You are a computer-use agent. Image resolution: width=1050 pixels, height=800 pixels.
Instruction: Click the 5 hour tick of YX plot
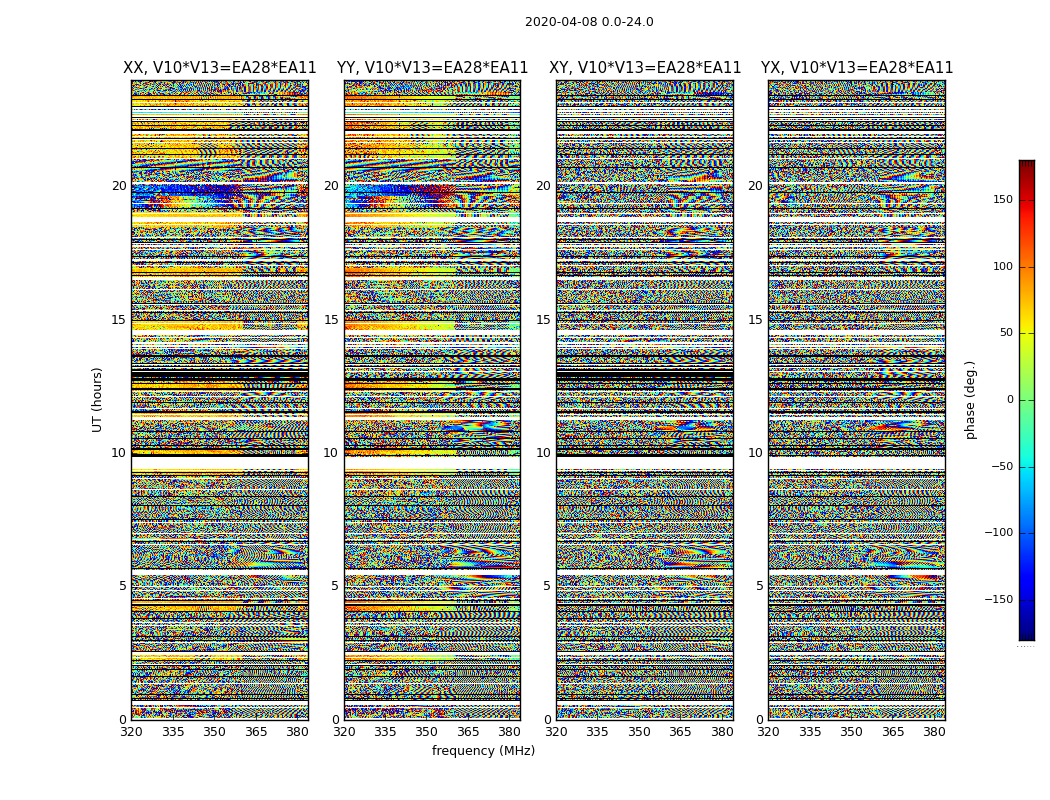[x=759, y=586]
